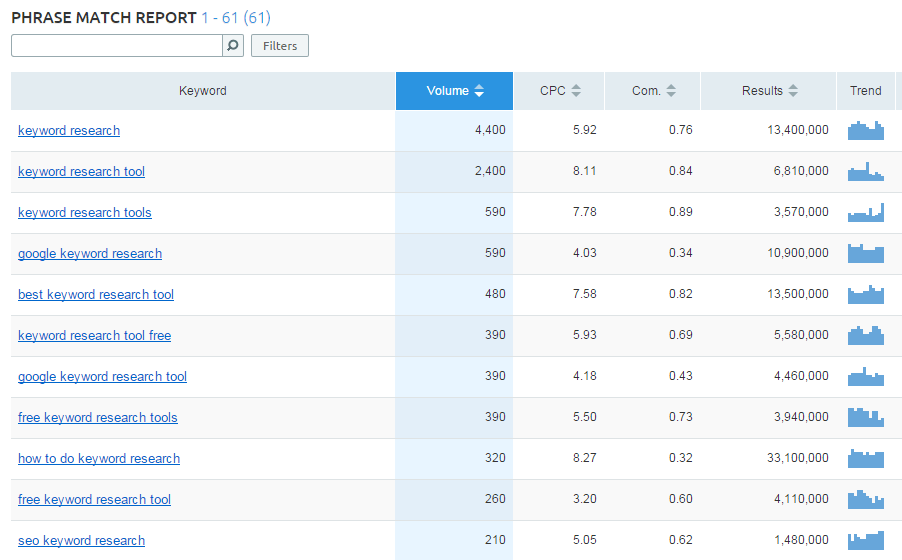
Task: View trend chart for 'keyword research tool free'
Action: pos(866,335)
